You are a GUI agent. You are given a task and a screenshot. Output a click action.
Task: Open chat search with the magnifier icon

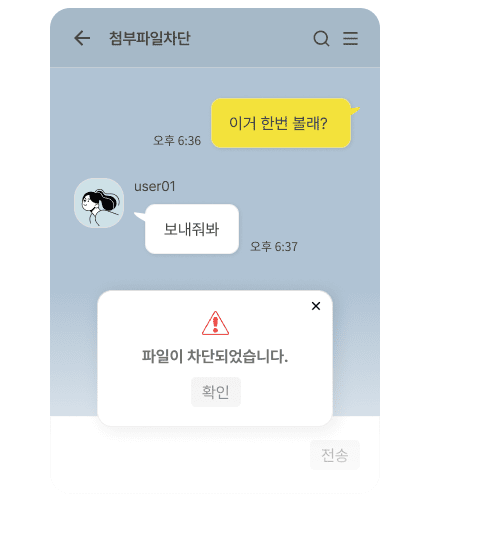[321, 38]
